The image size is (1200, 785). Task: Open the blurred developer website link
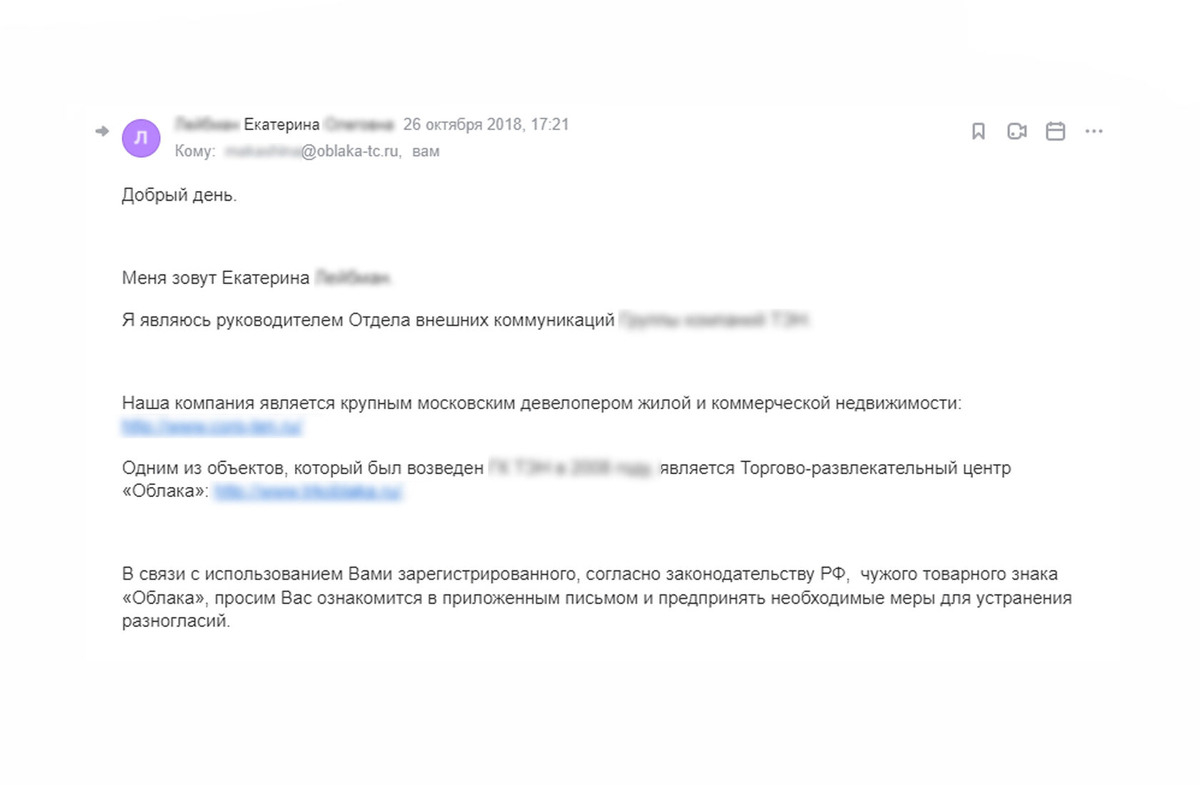coord(212,428)
